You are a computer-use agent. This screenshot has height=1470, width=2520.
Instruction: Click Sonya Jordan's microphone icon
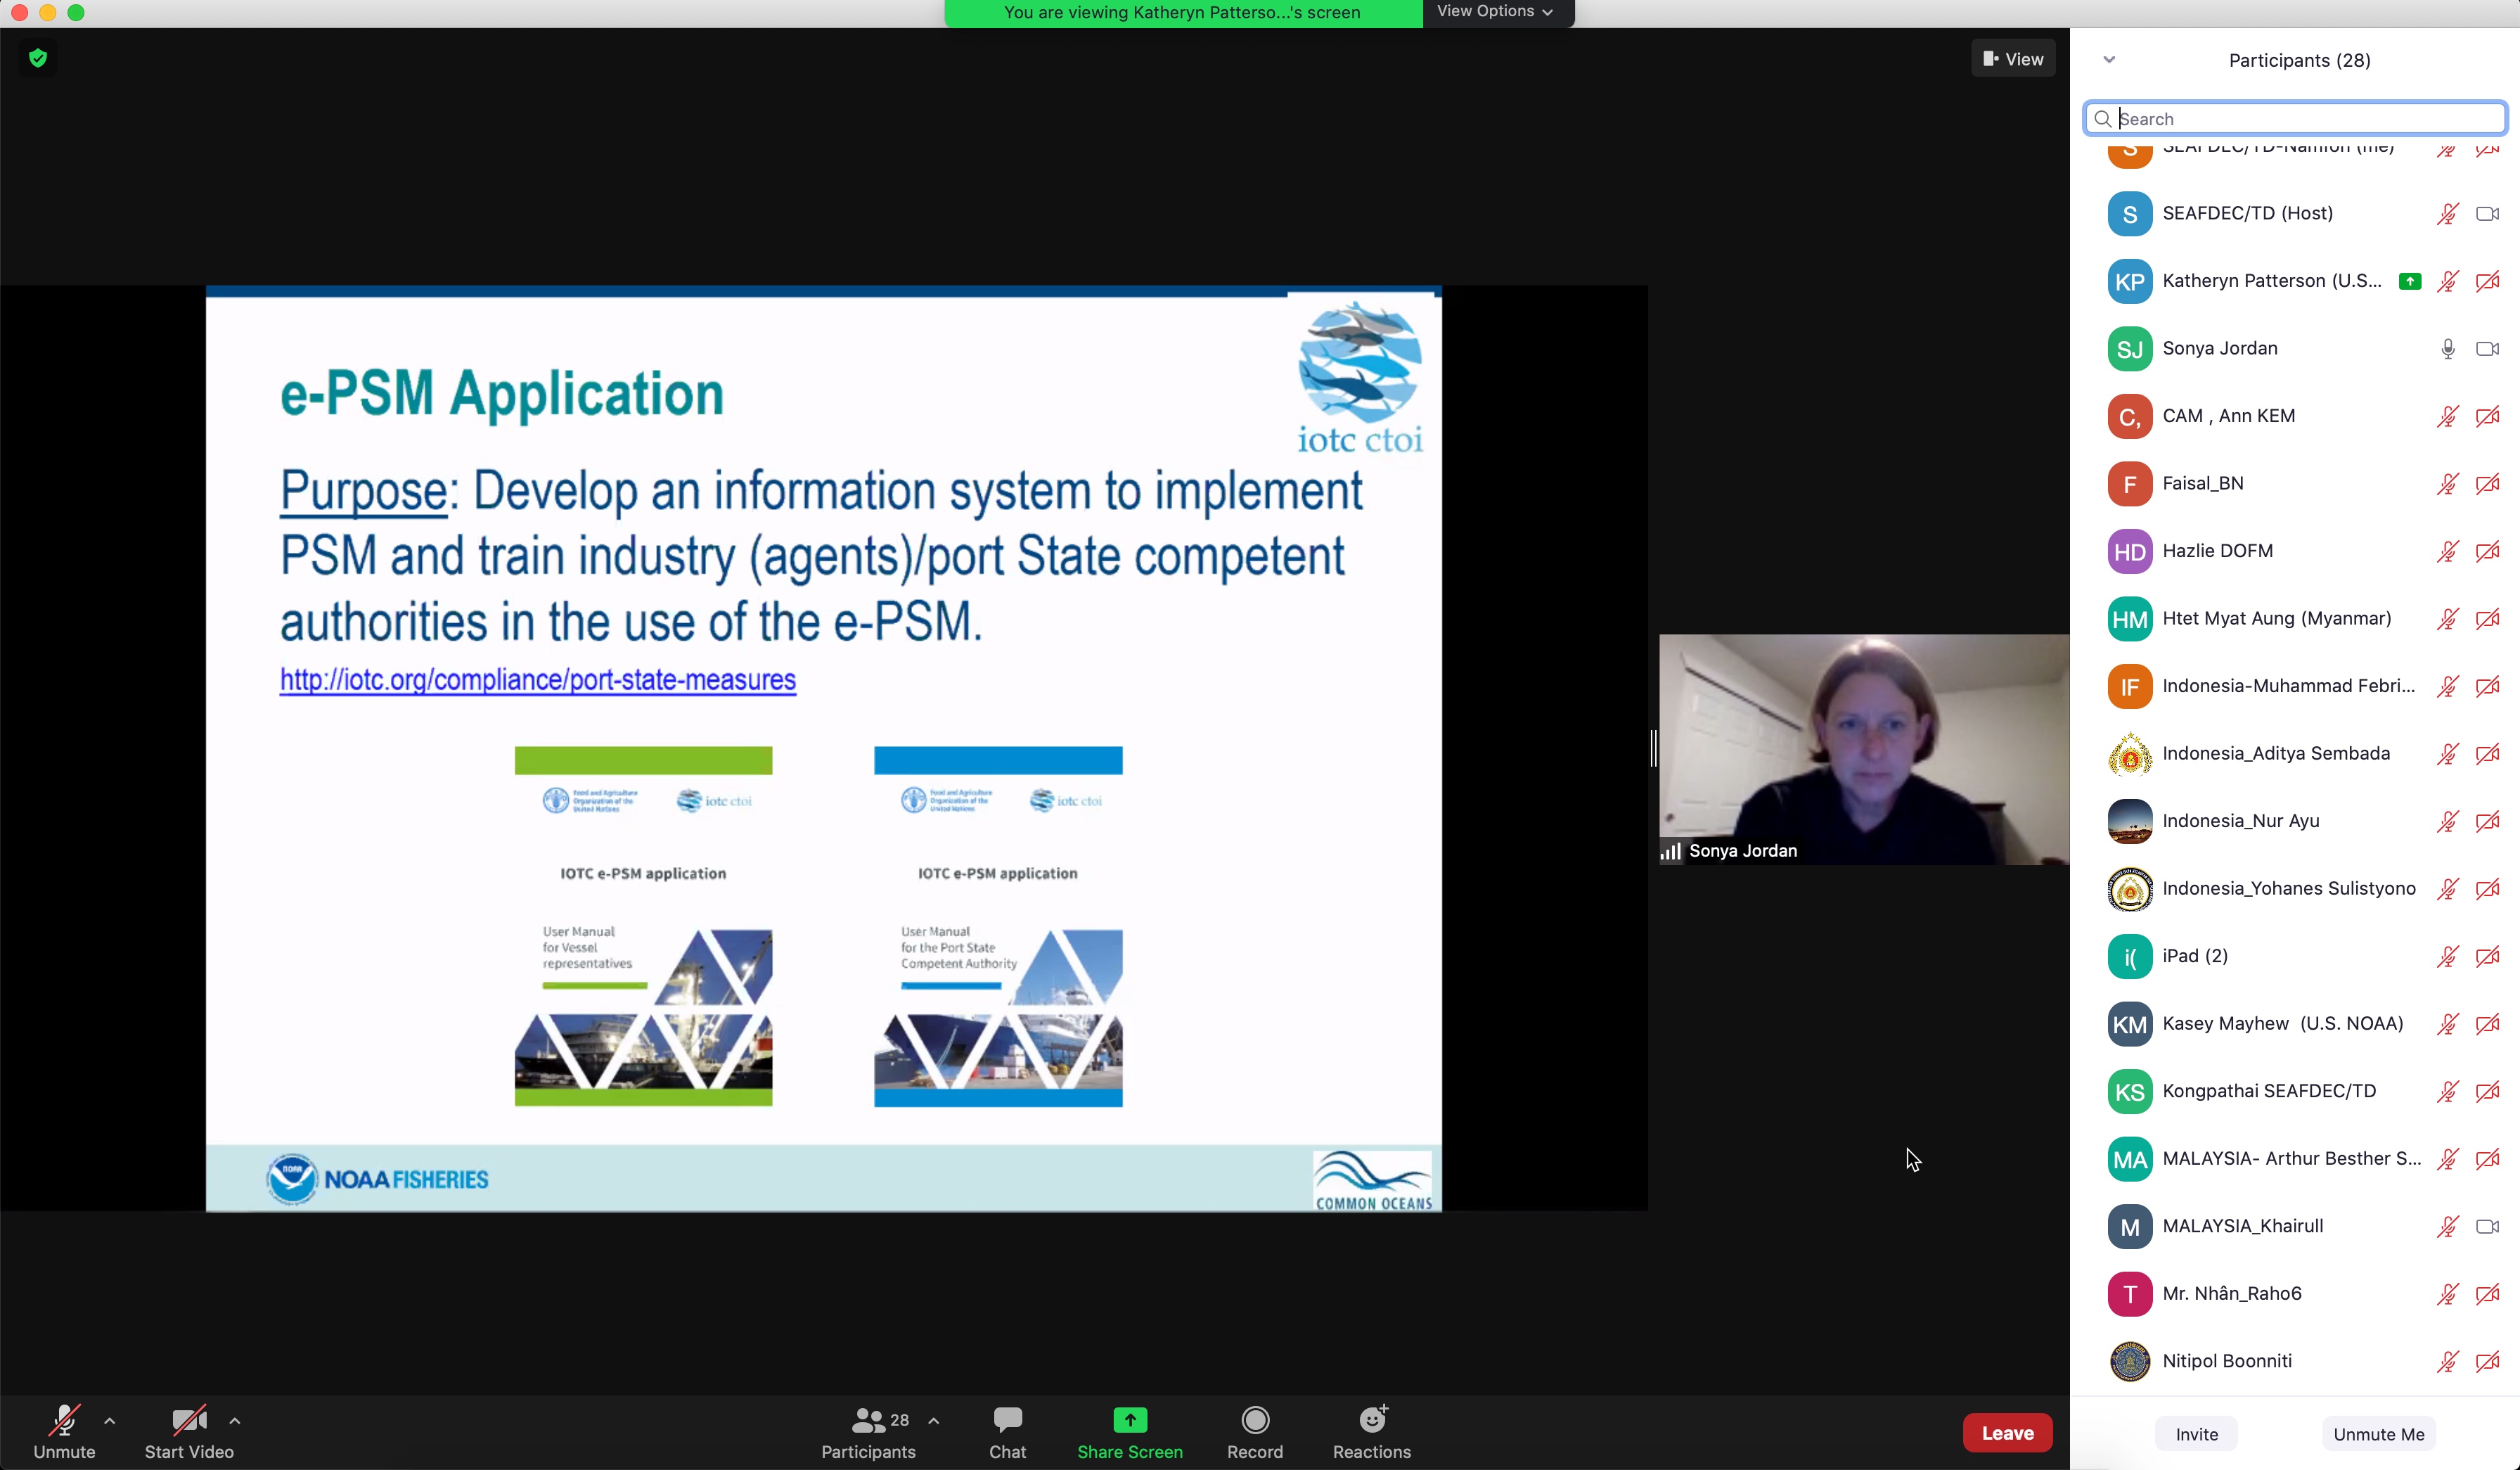pyautogui.click(x=2447, y=349)
